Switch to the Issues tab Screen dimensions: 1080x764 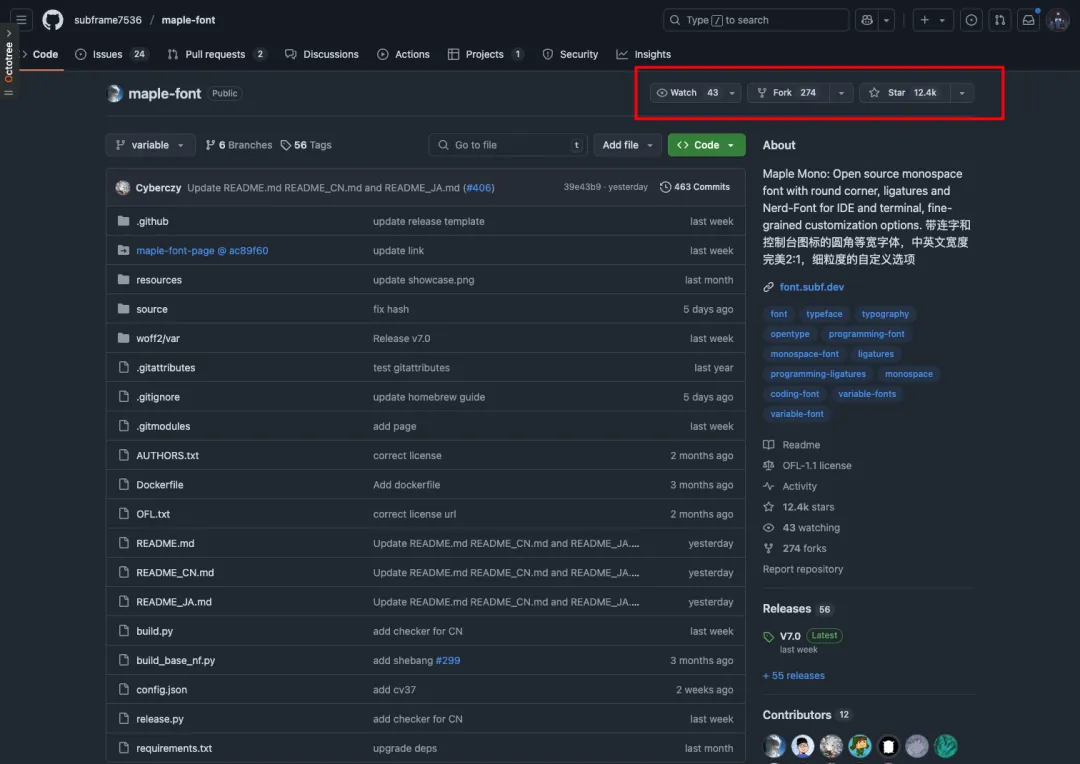pos(112,54)
